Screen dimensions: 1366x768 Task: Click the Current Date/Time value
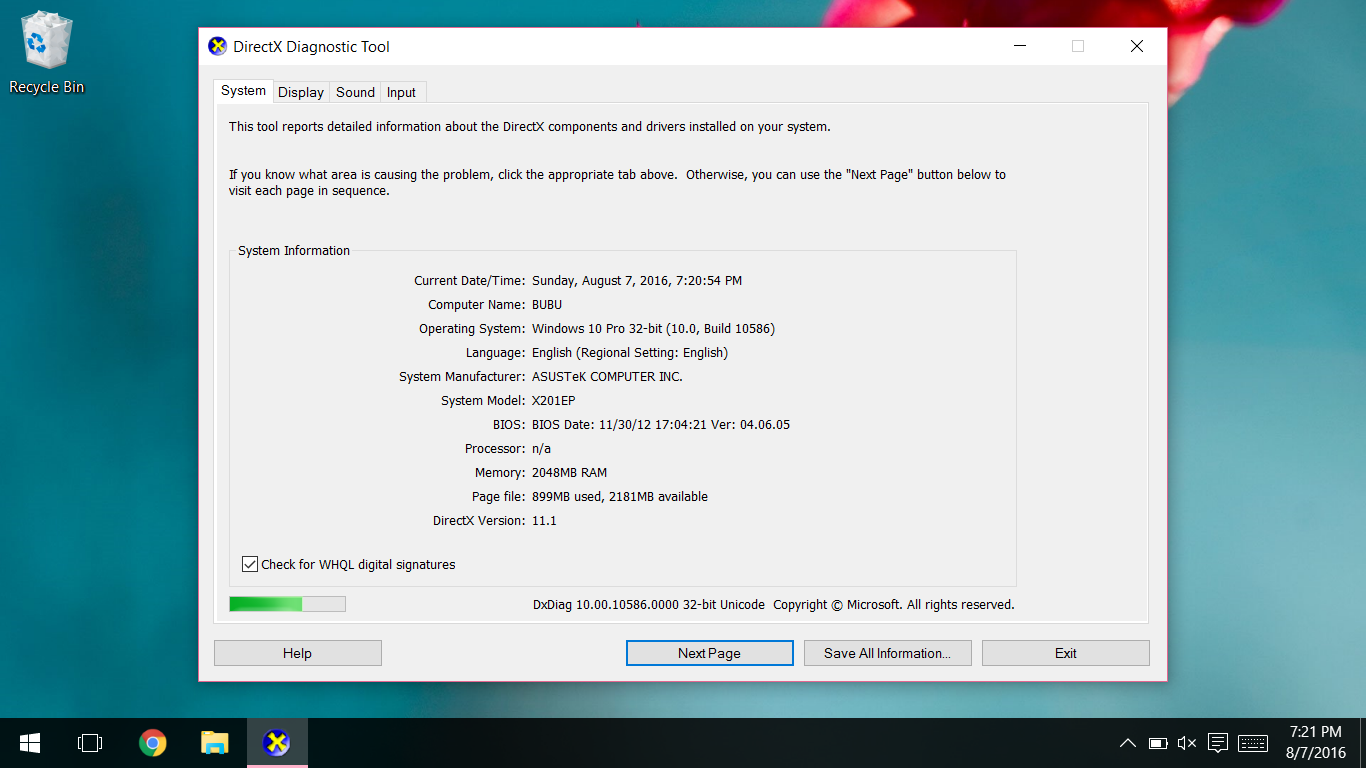click(x=637, y=281)
